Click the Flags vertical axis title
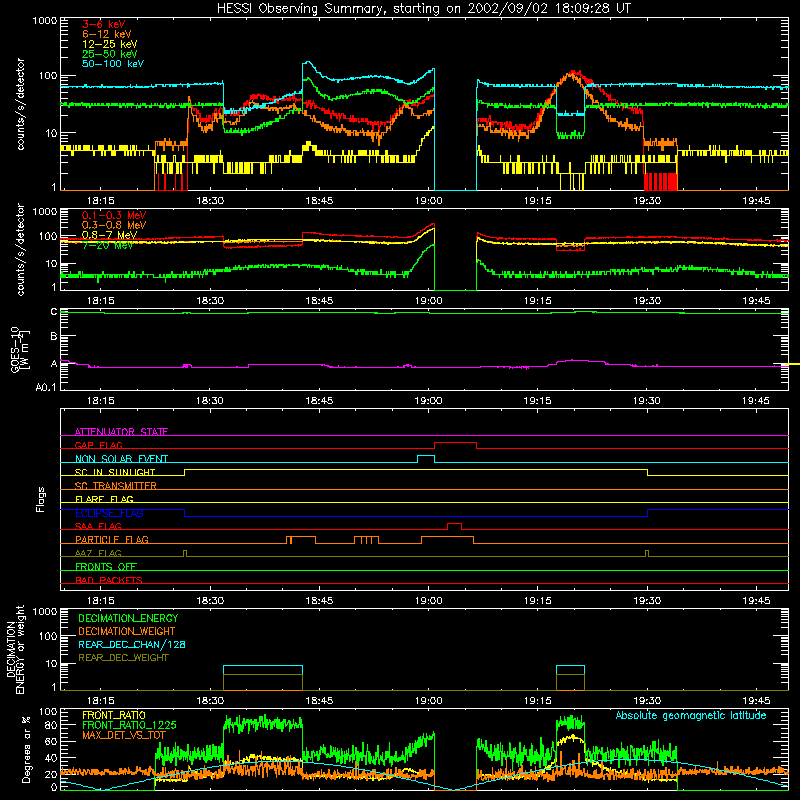Viewport: 800px width, 800px height. point(41,499)
